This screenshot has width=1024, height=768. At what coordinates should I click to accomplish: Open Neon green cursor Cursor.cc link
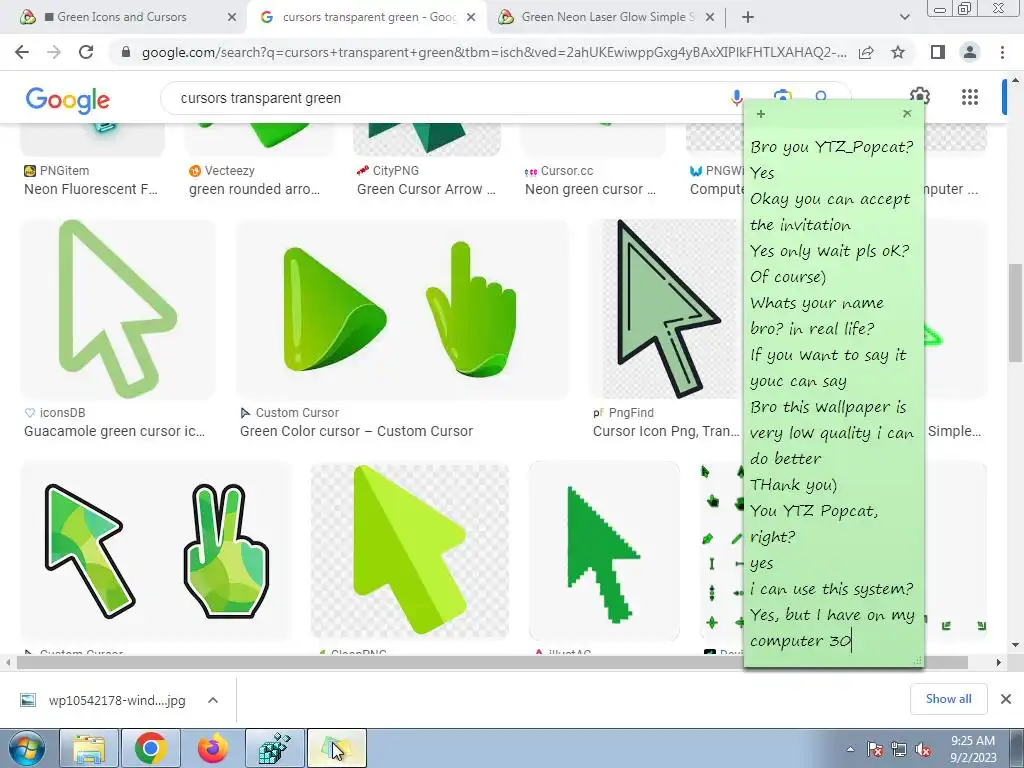[590, 189]
